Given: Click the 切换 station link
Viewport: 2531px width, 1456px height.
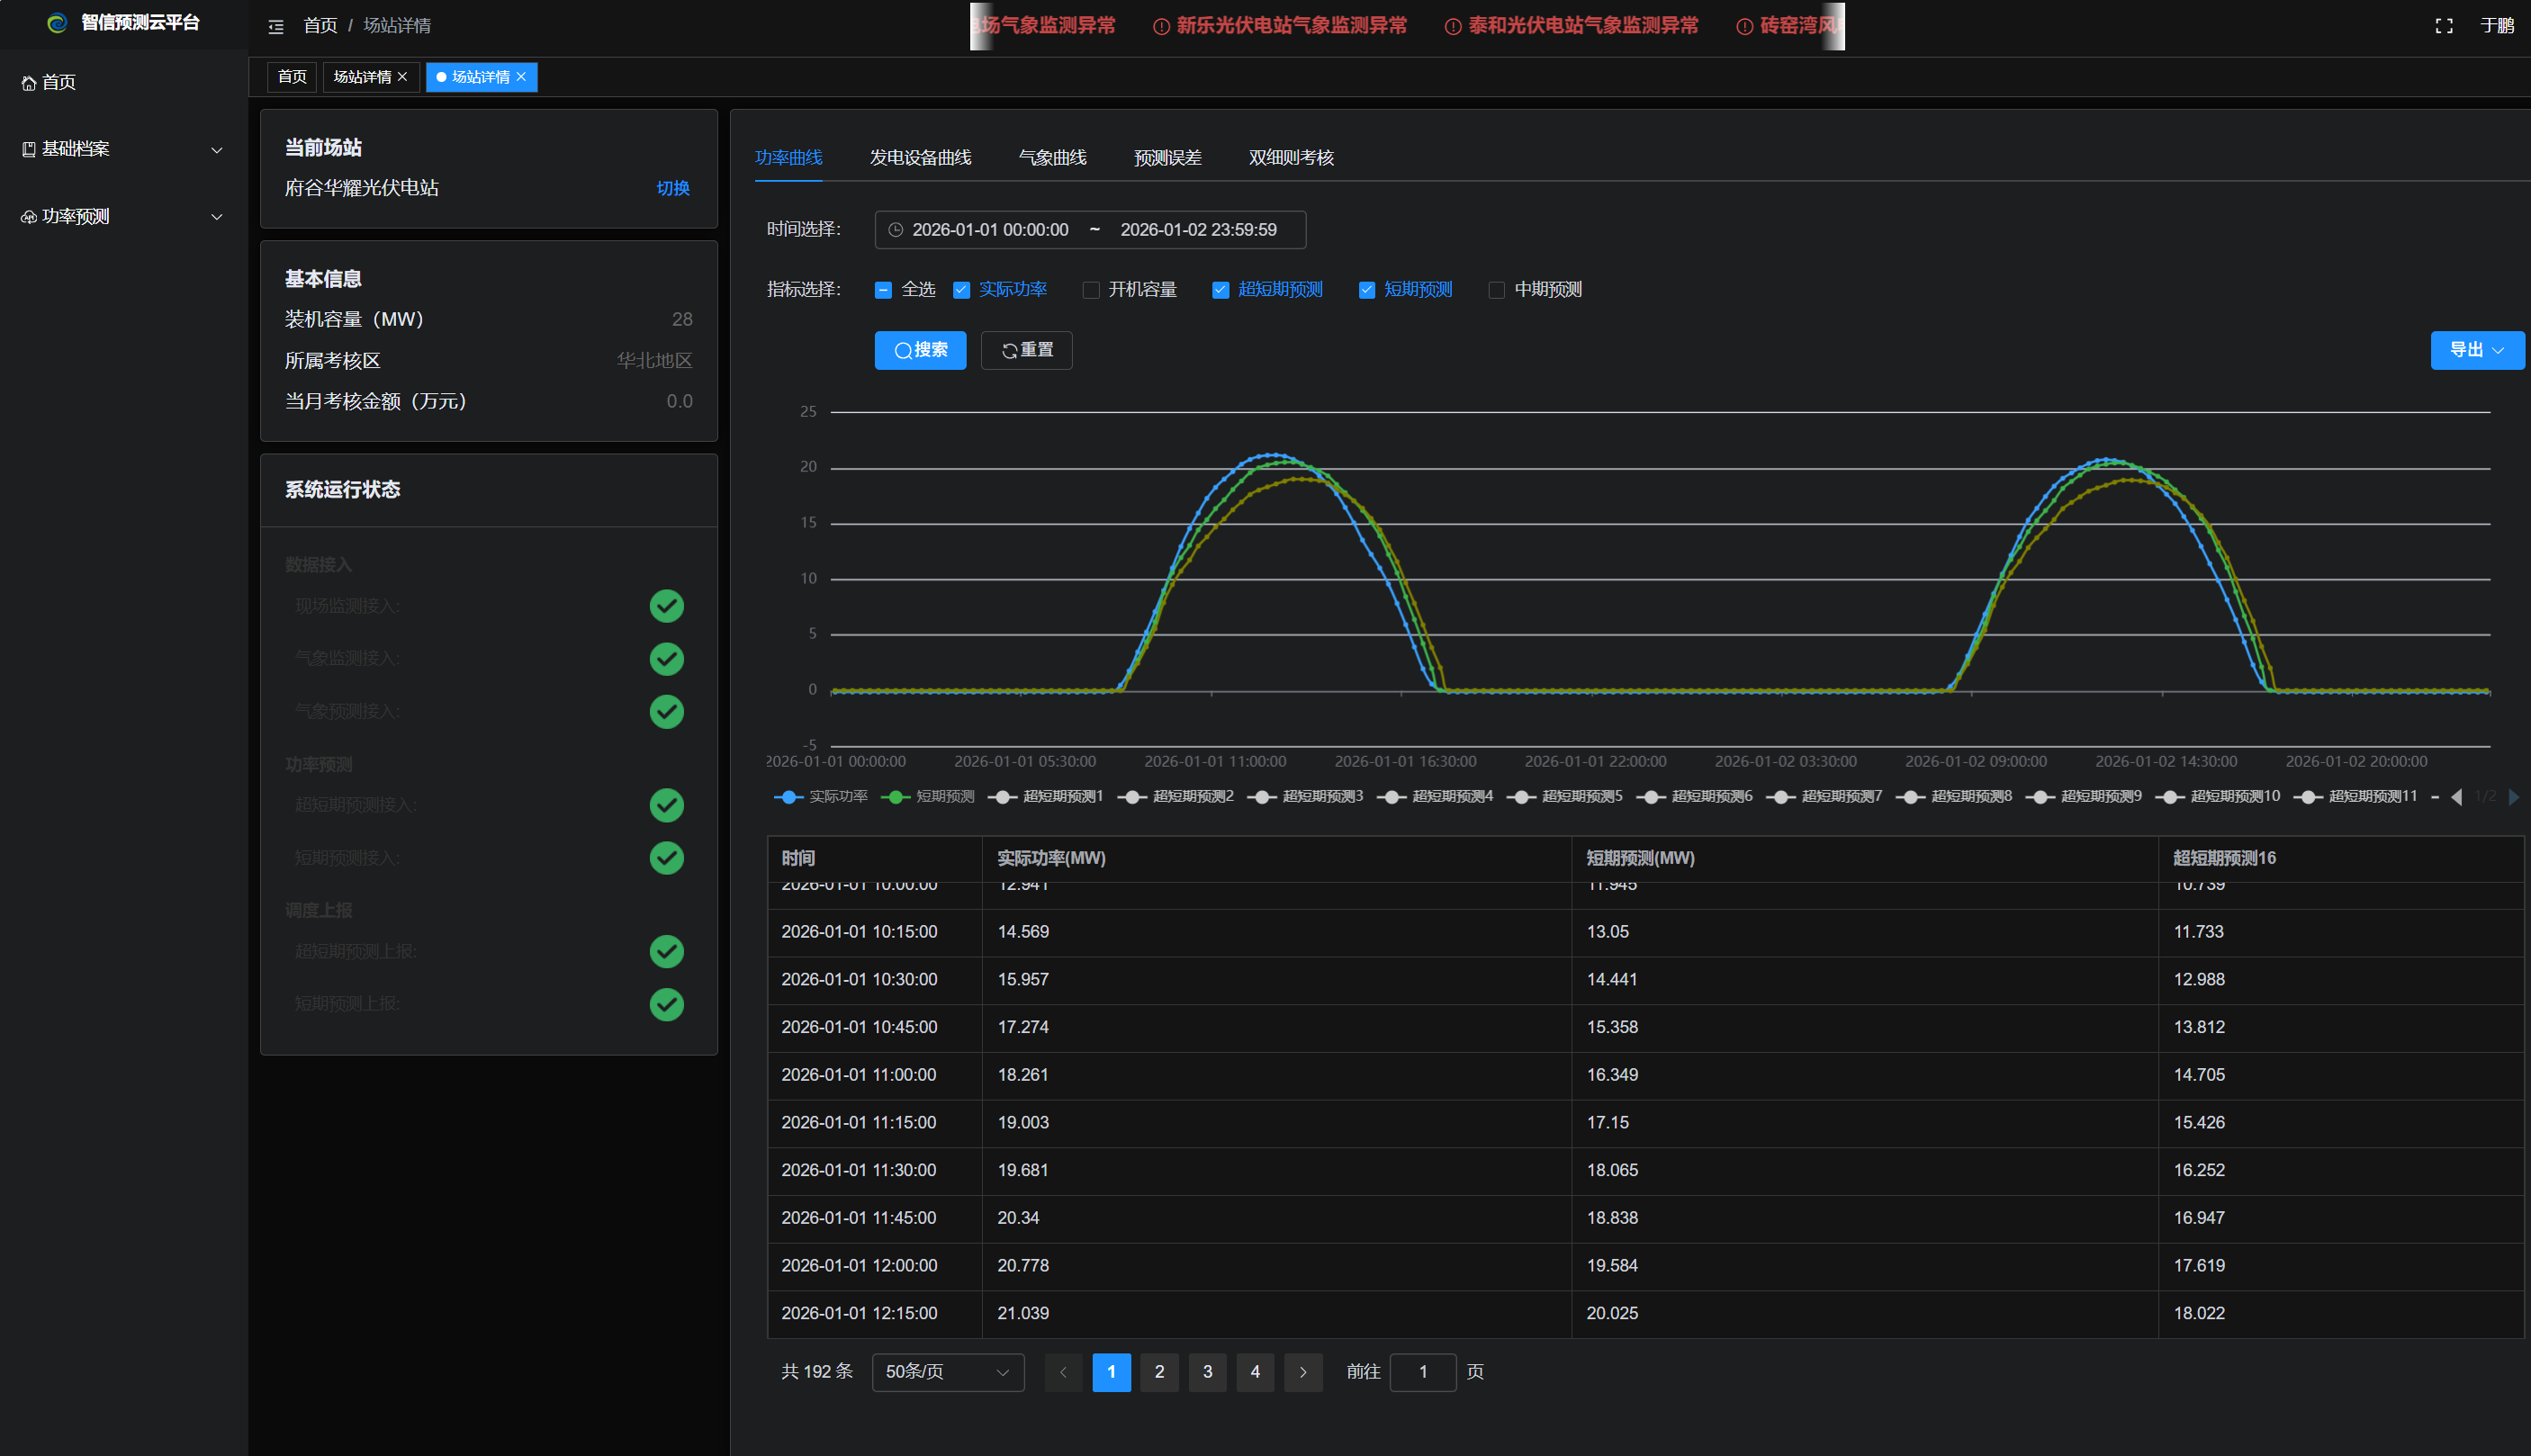Looking at the screenshot, I should [x=672, y=188].
